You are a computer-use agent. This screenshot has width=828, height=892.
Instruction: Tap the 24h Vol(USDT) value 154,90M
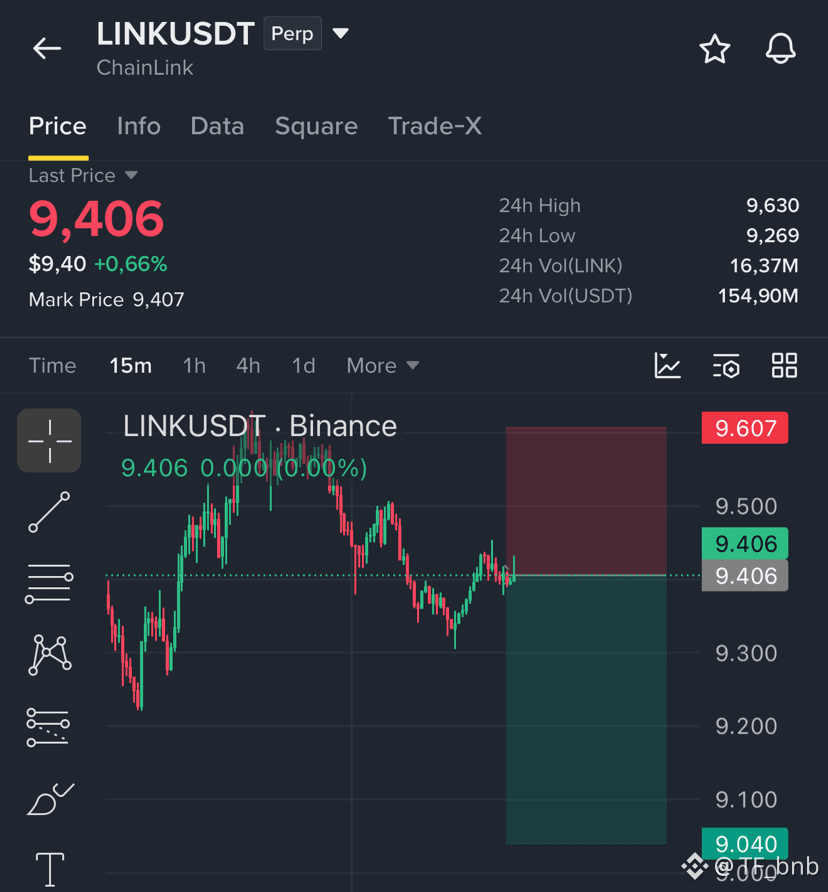click(758, 296)
